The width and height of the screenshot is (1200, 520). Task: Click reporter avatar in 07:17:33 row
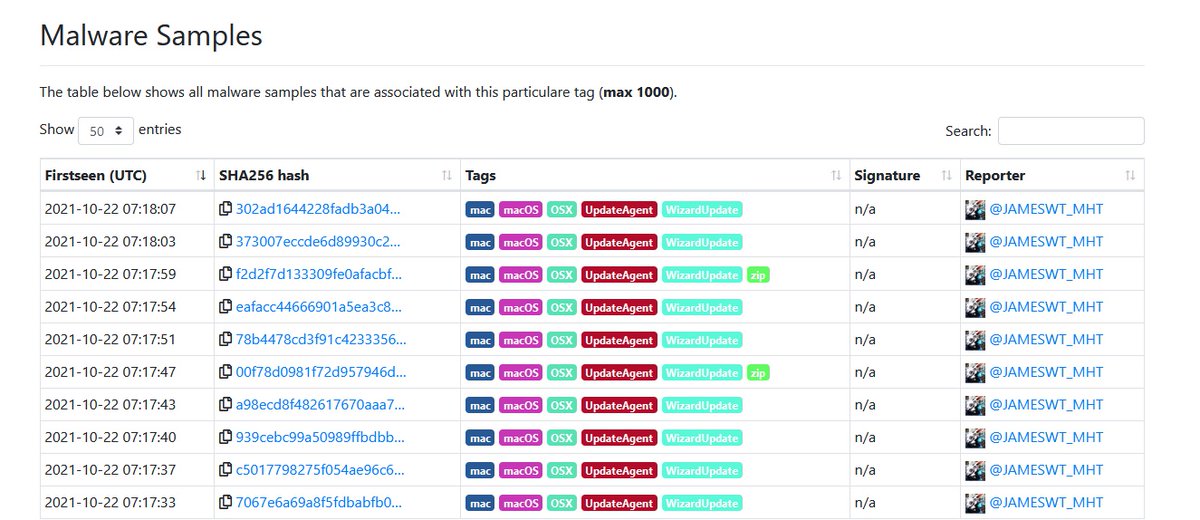click(975, 503)
